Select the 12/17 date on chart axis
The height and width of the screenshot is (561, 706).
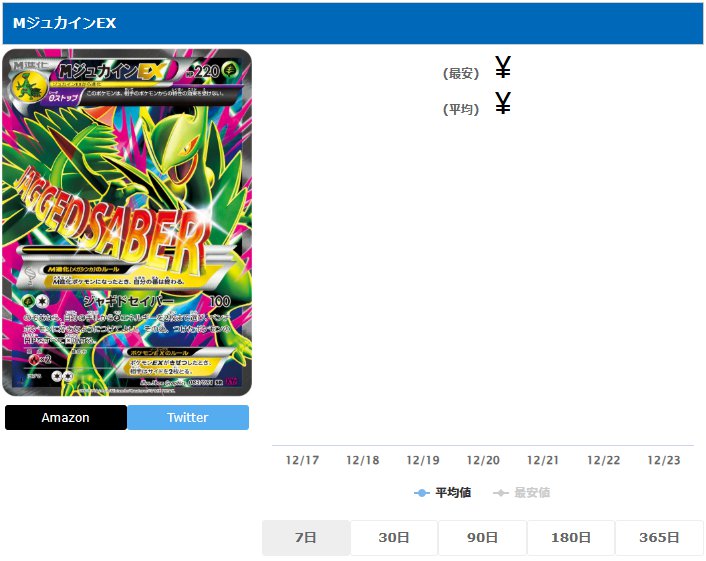[302, 460]
